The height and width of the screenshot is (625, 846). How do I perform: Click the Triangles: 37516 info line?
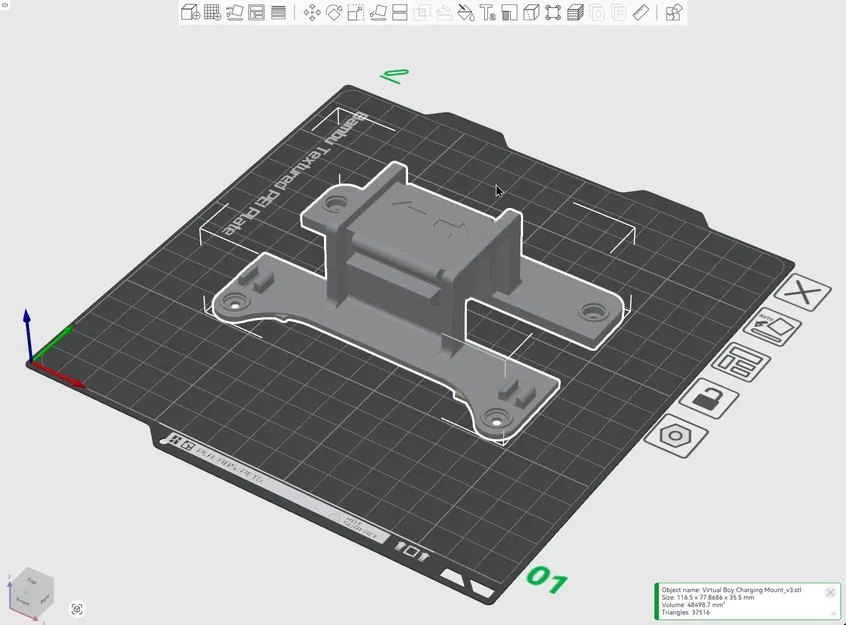click(x=686, y=613)
